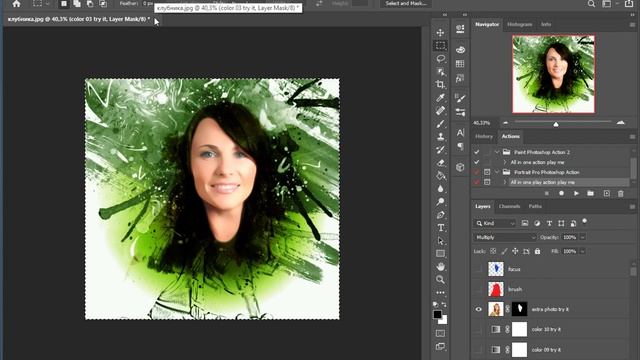Toggle Lock transparent pixels
This screenshot has height=360, width=640.
493,251
